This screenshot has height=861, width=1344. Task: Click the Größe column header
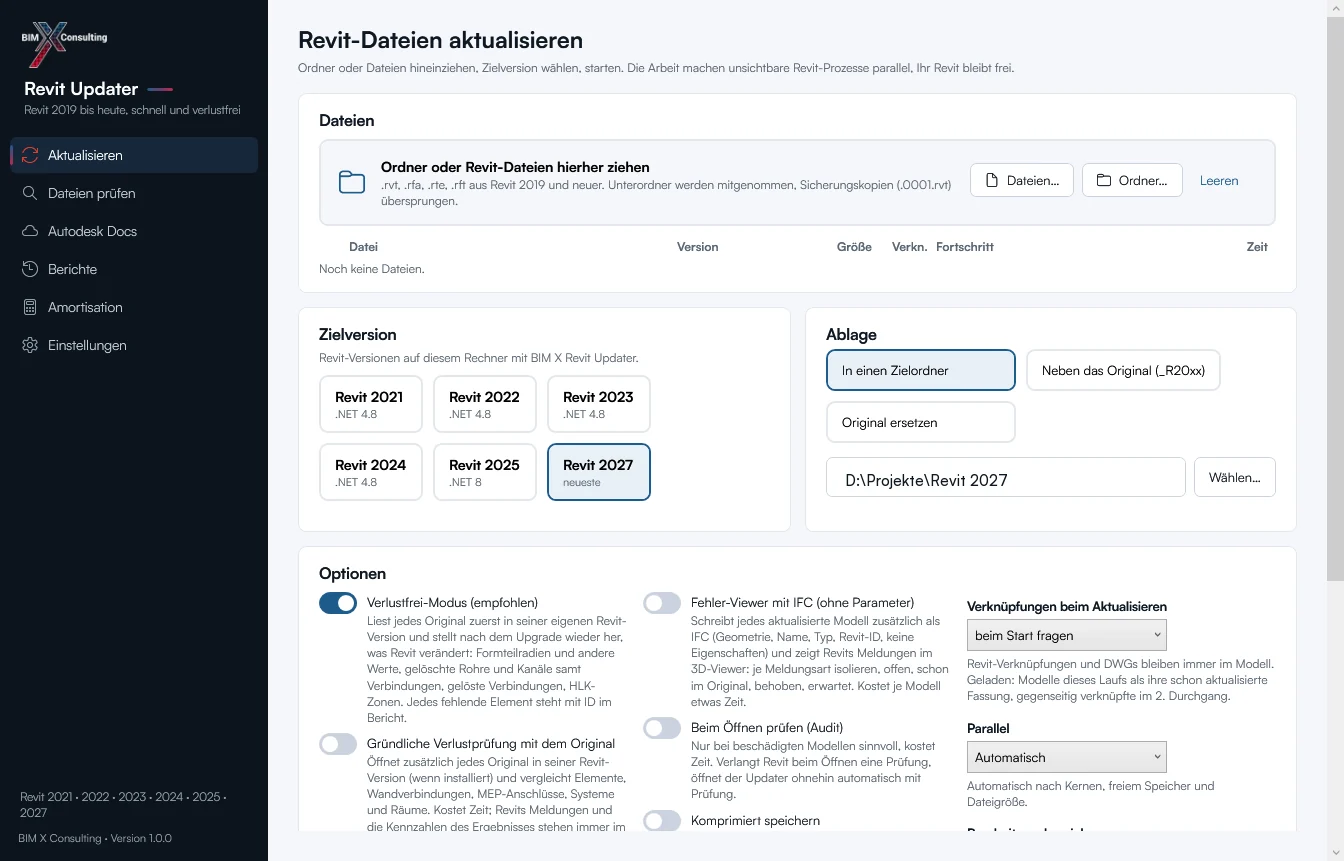854,247
